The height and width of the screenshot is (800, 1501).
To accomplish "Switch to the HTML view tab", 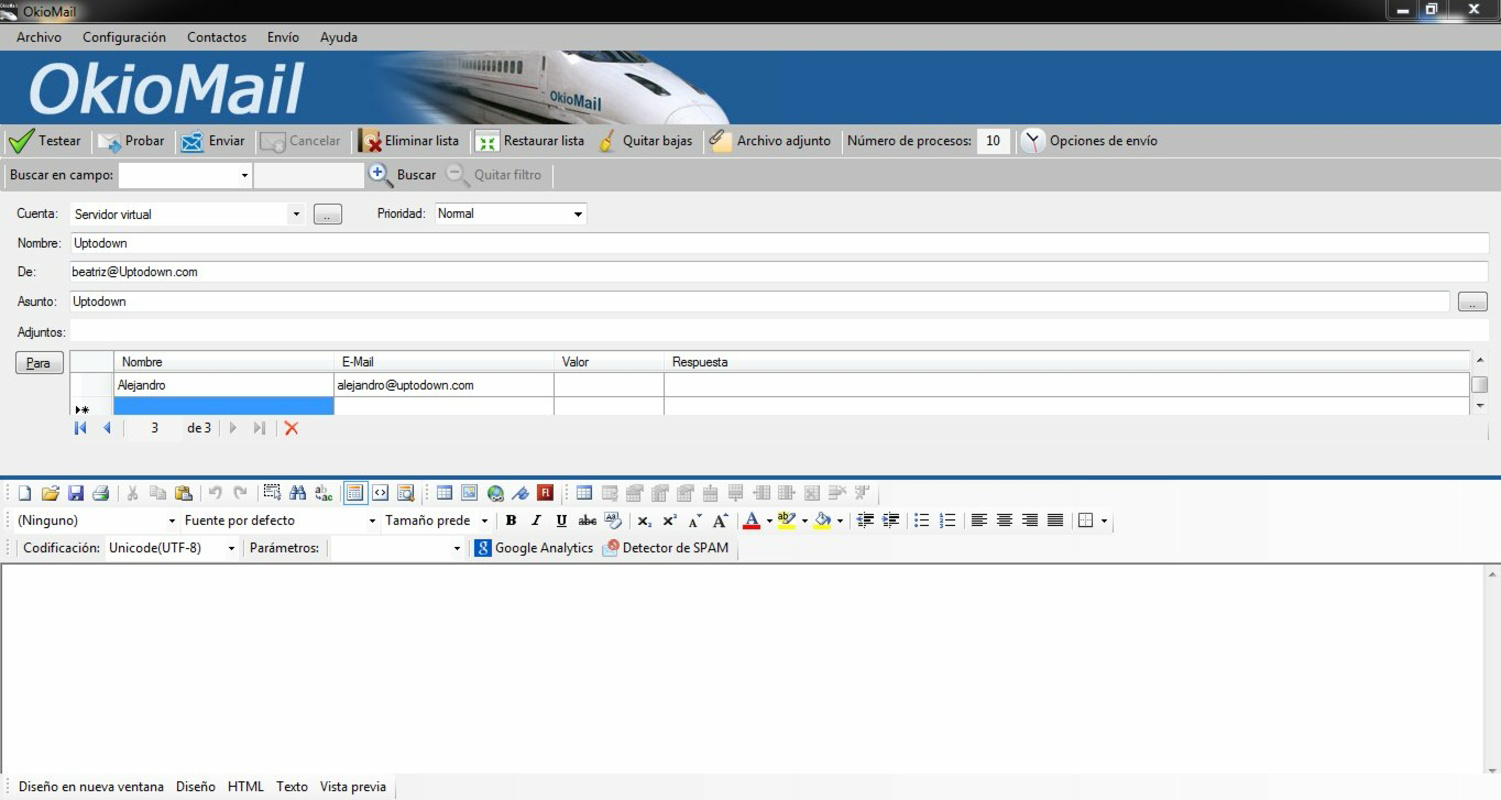I will click(245, 787).
